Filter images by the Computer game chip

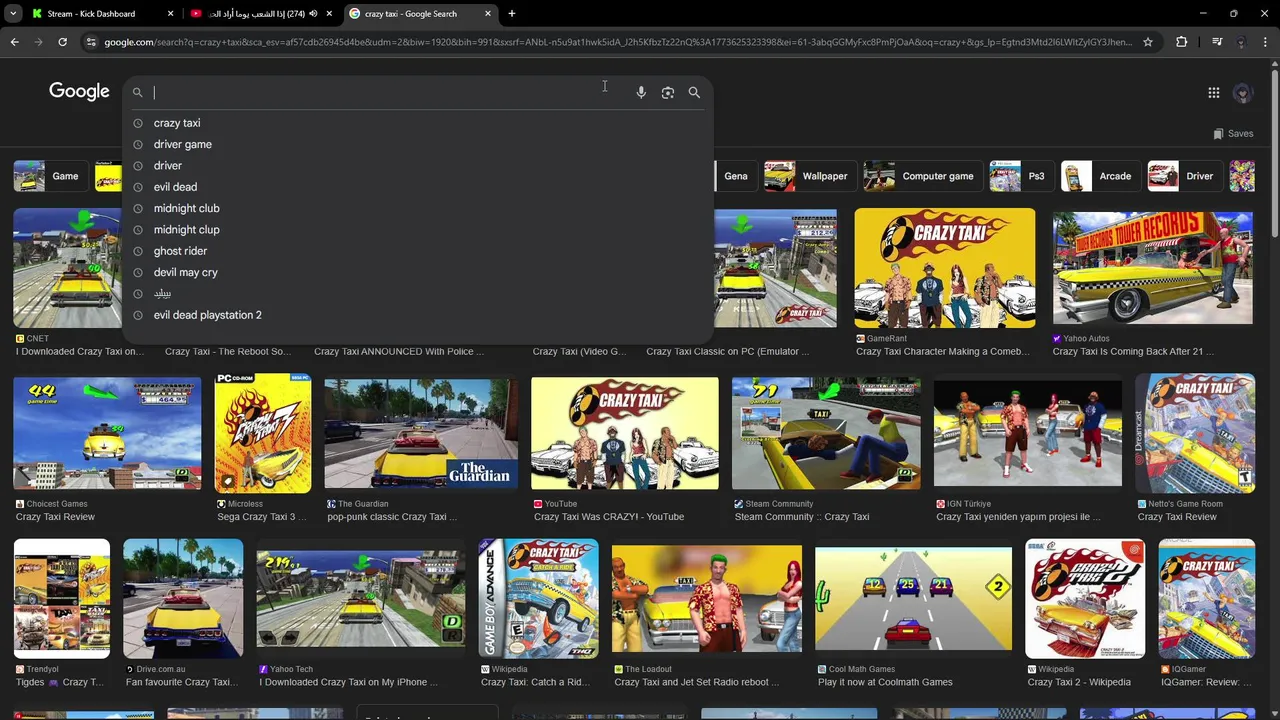922,176
